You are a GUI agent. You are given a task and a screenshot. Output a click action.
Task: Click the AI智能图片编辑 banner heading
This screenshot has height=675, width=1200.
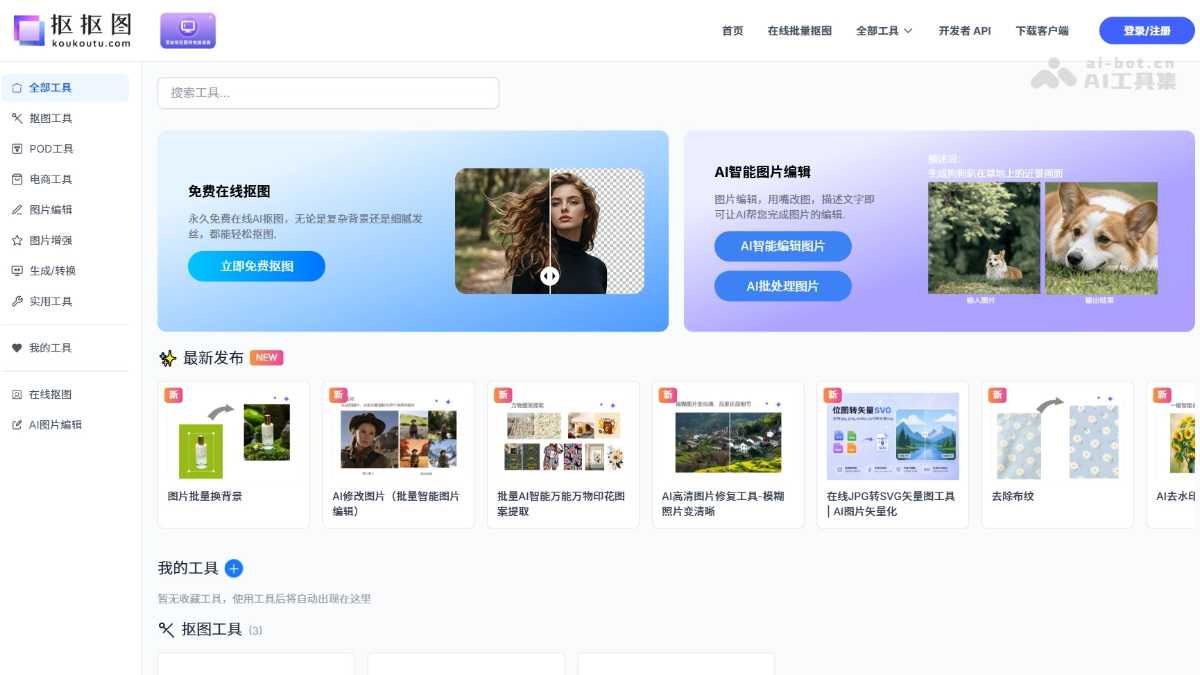tap(763, 172)
